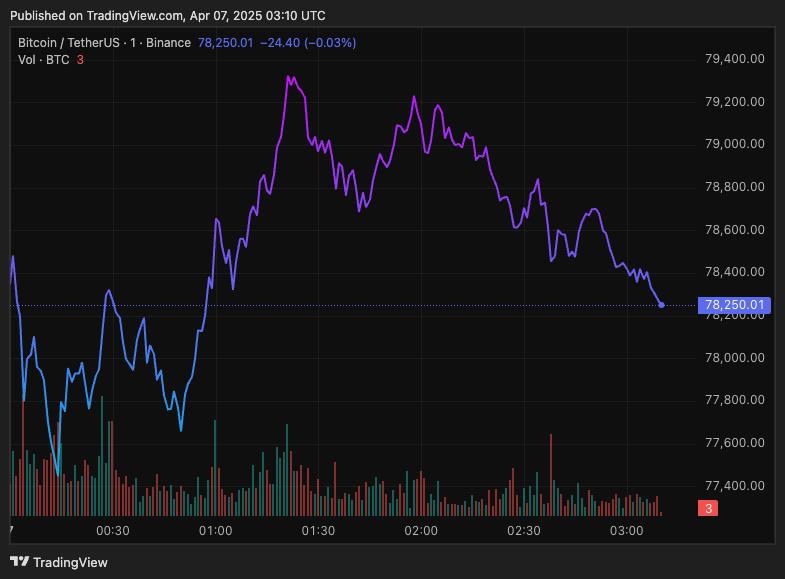
Task: Click the 03:00 time axis label
Action: coord(626,530)
